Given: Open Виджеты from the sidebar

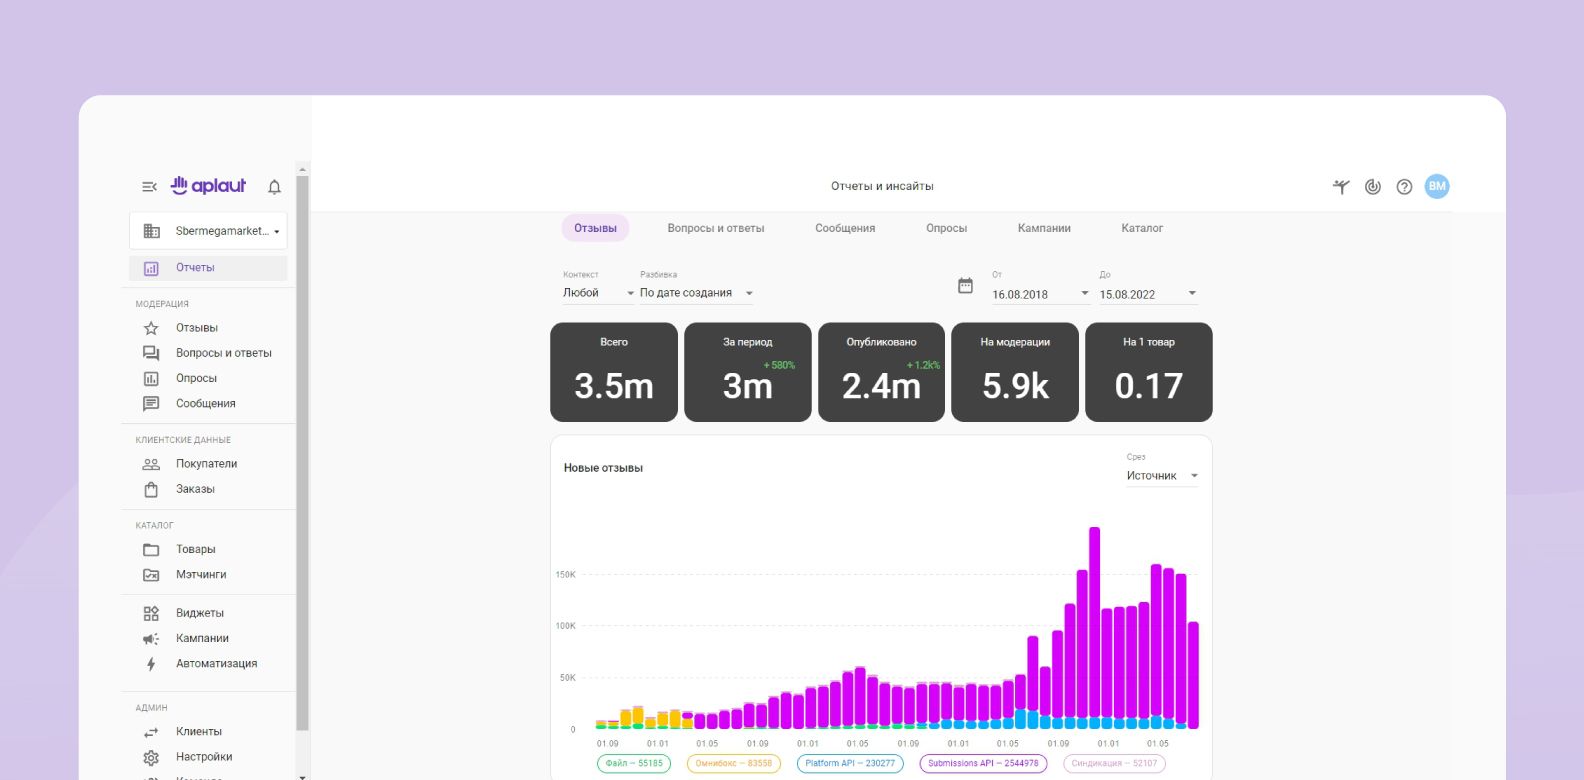Looking at the screenshot, I should pos(199,613).
